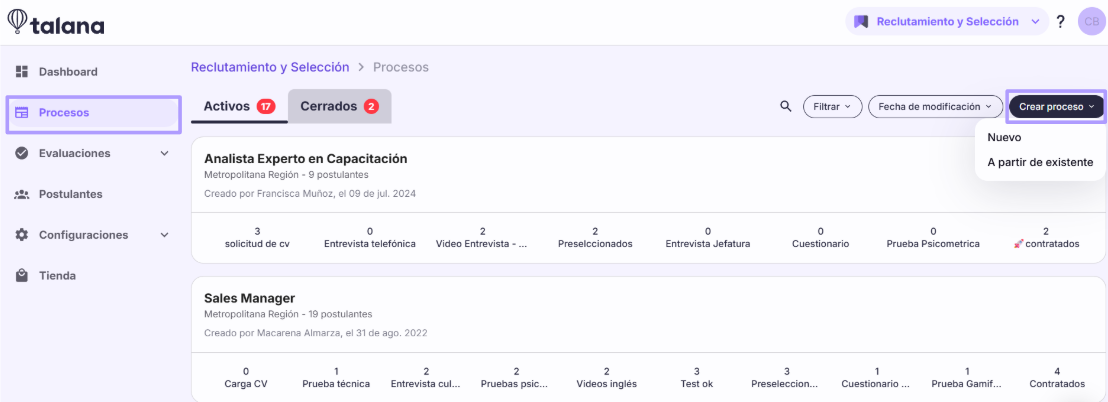This screenshot has height=402, width=1108.
Task: Click the Prueba Gamif... stage
Action: click(x=967, y=377)
